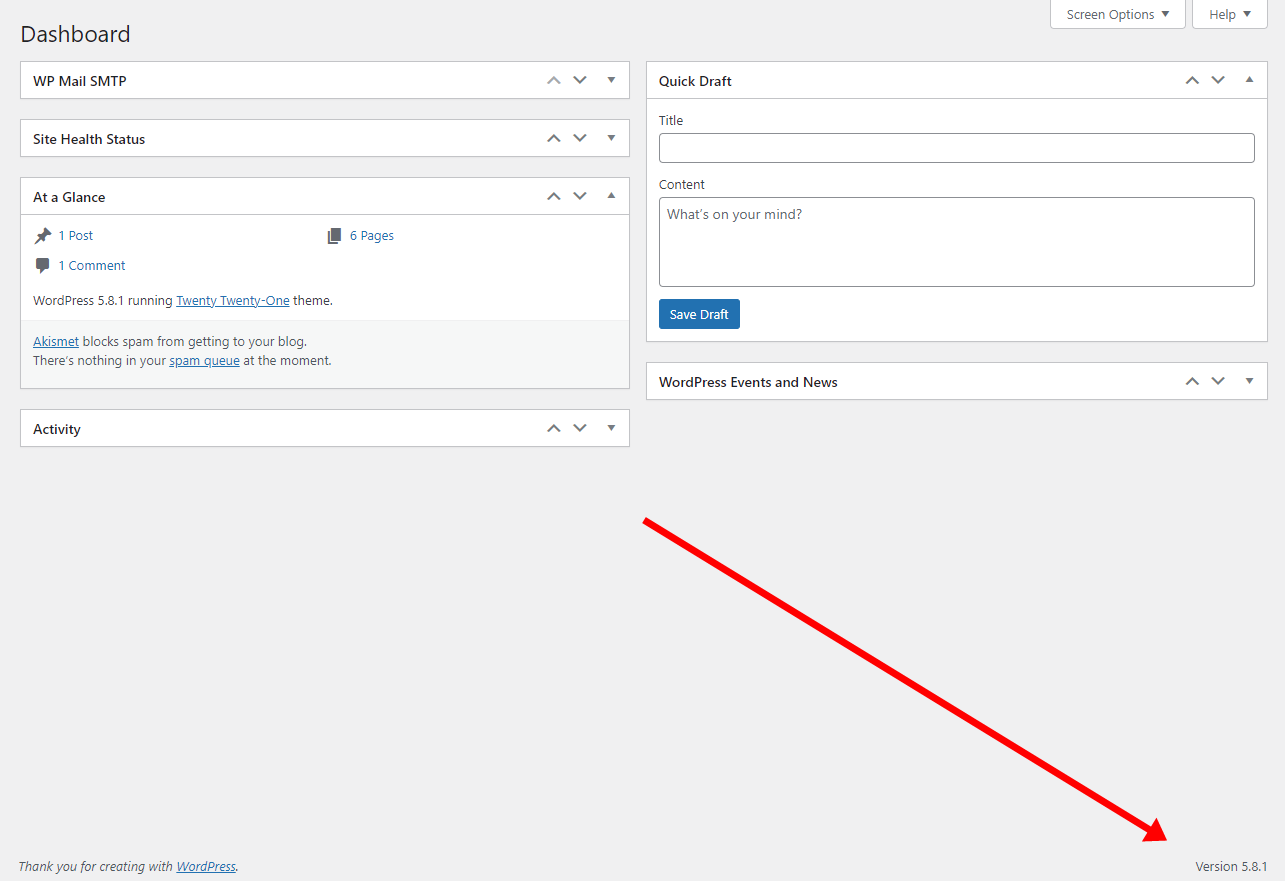Open the Help tab

1229,15
